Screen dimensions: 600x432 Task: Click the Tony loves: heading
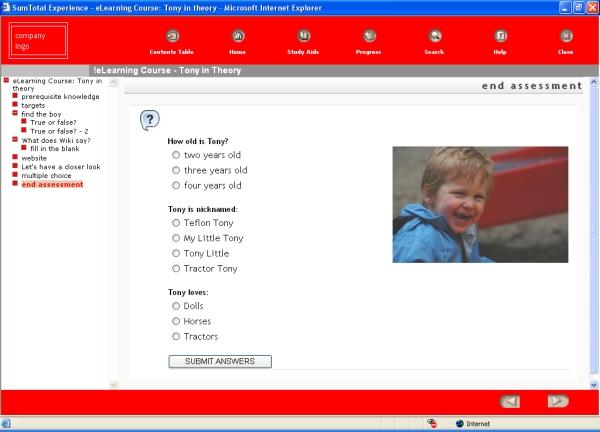click(x=188, y=292)
